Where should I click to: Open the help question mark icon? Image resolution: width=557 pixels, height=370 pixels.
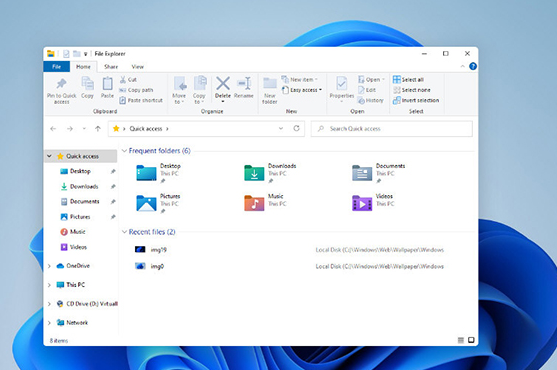point(473,66)
